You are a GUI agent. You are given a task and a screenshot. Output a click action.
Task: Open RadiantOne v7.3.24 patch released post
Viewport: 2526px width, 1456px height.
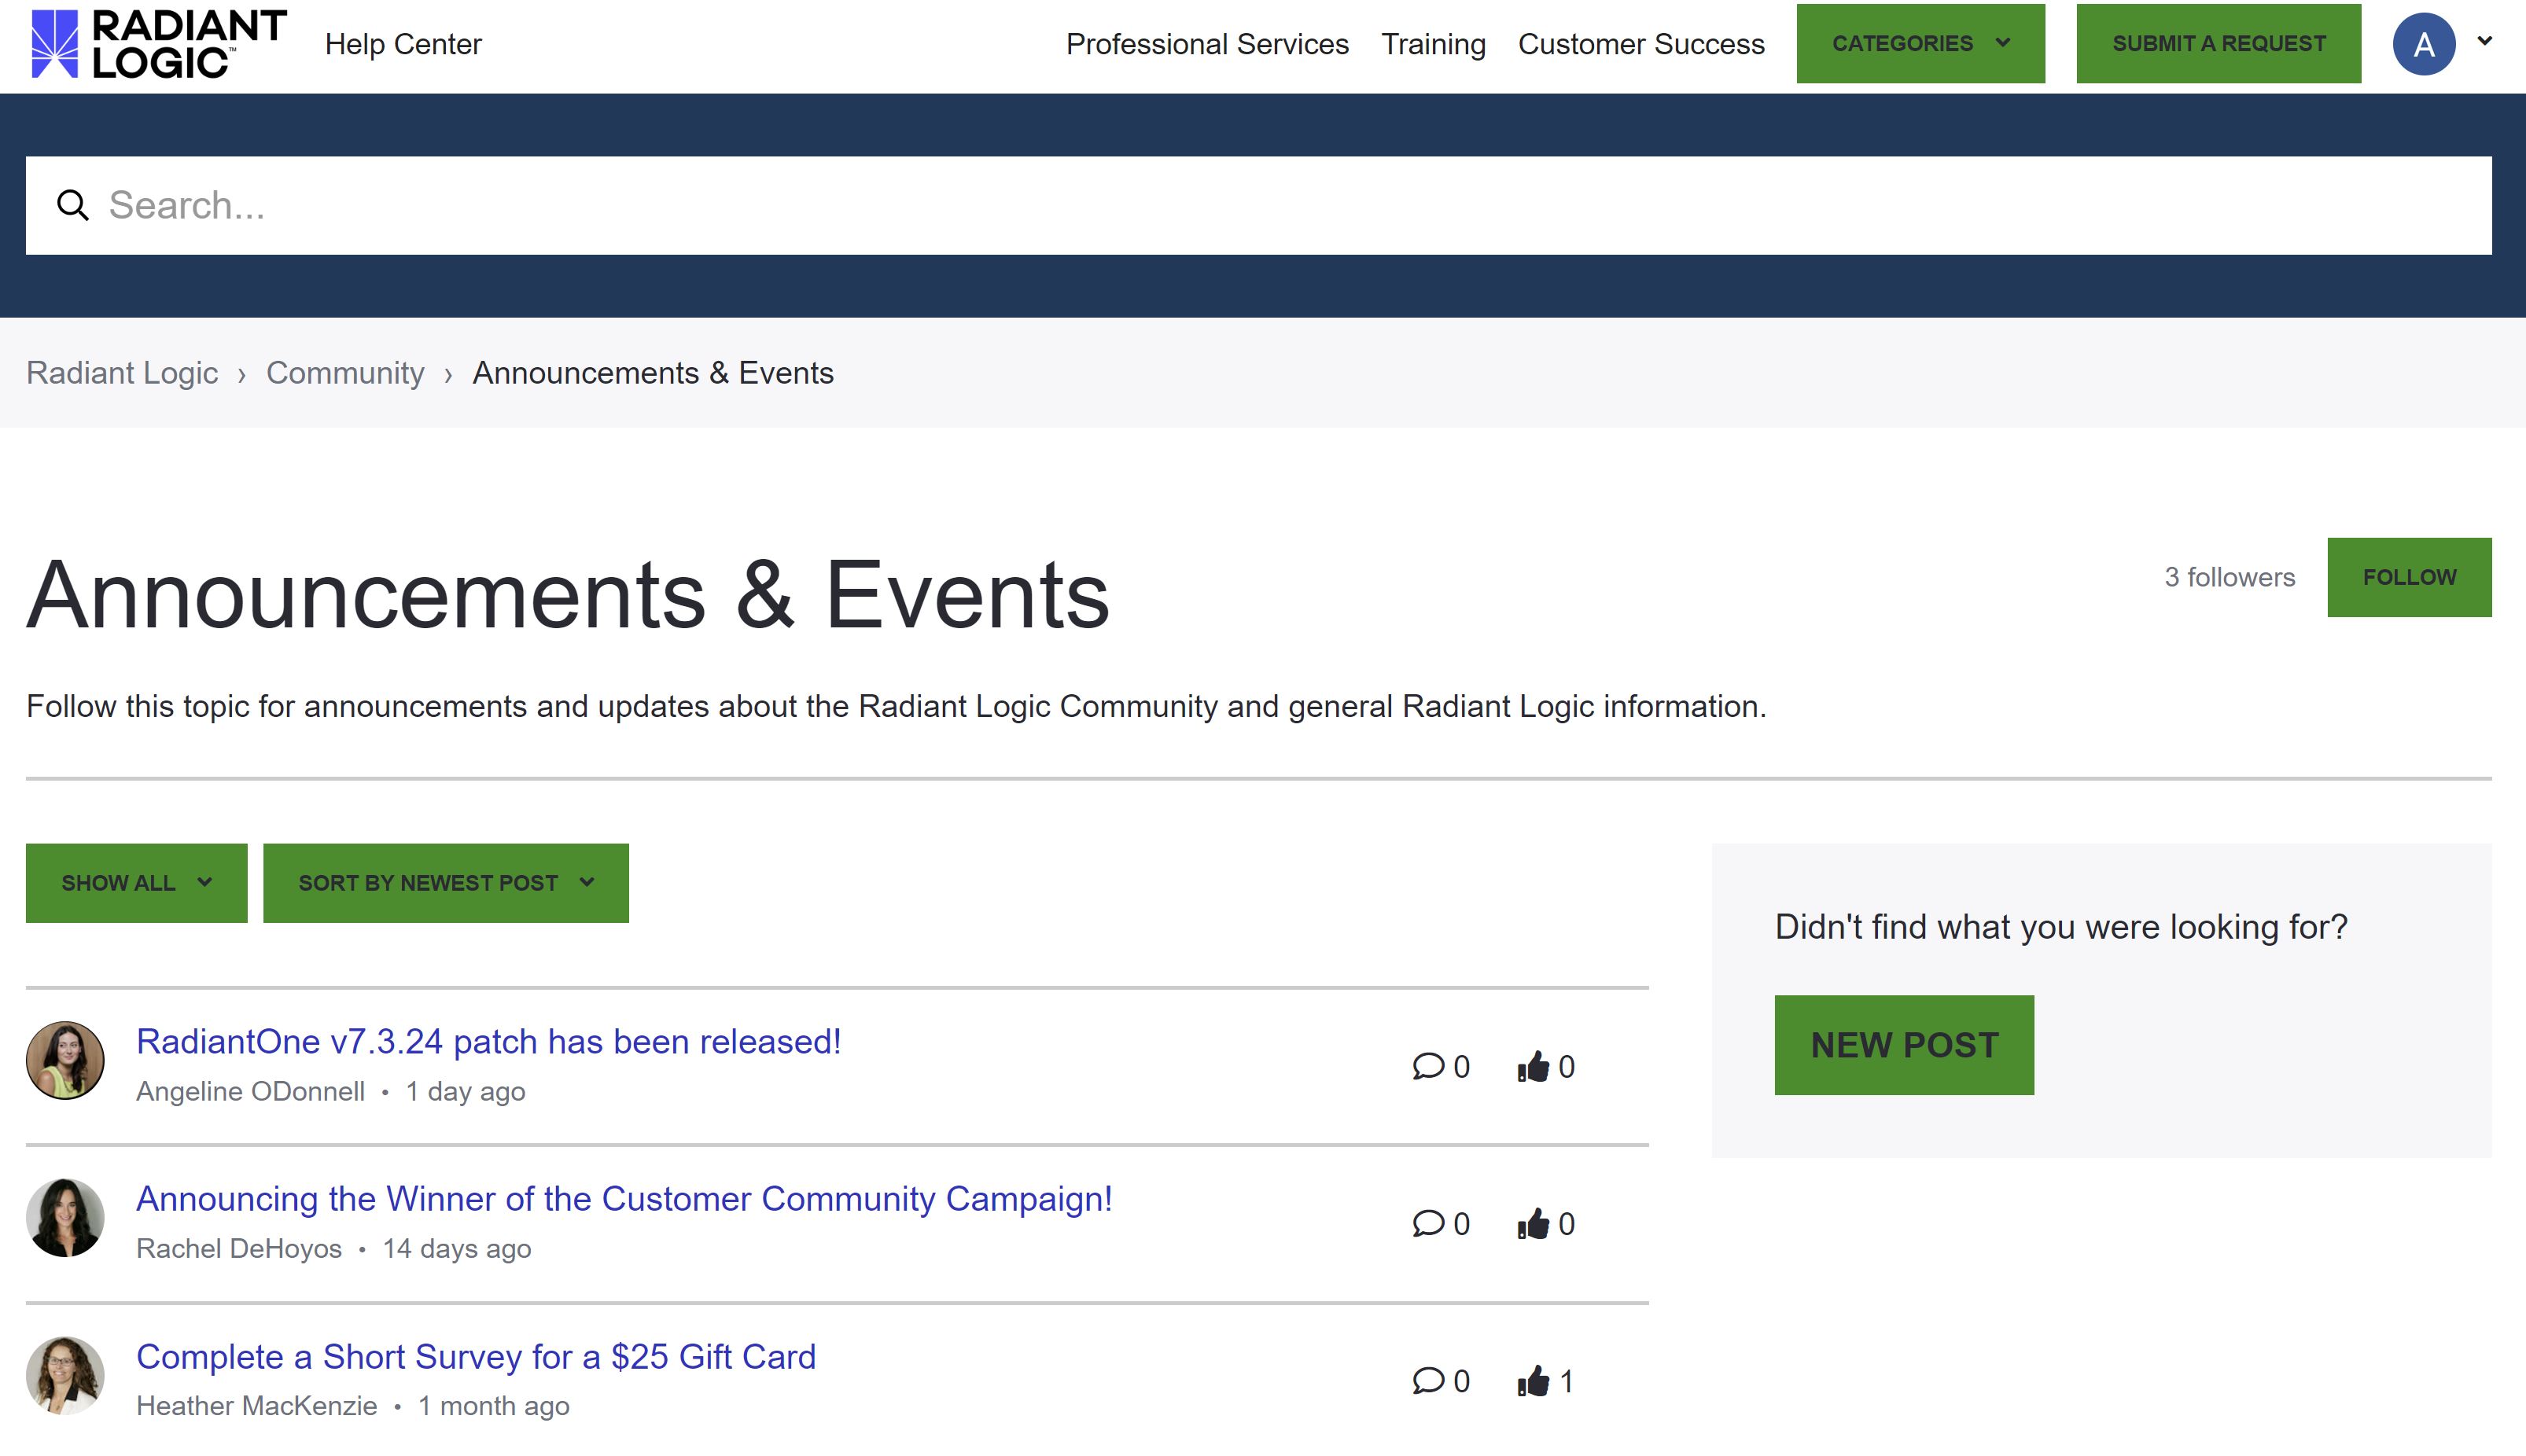click(x=488, y=1042)
